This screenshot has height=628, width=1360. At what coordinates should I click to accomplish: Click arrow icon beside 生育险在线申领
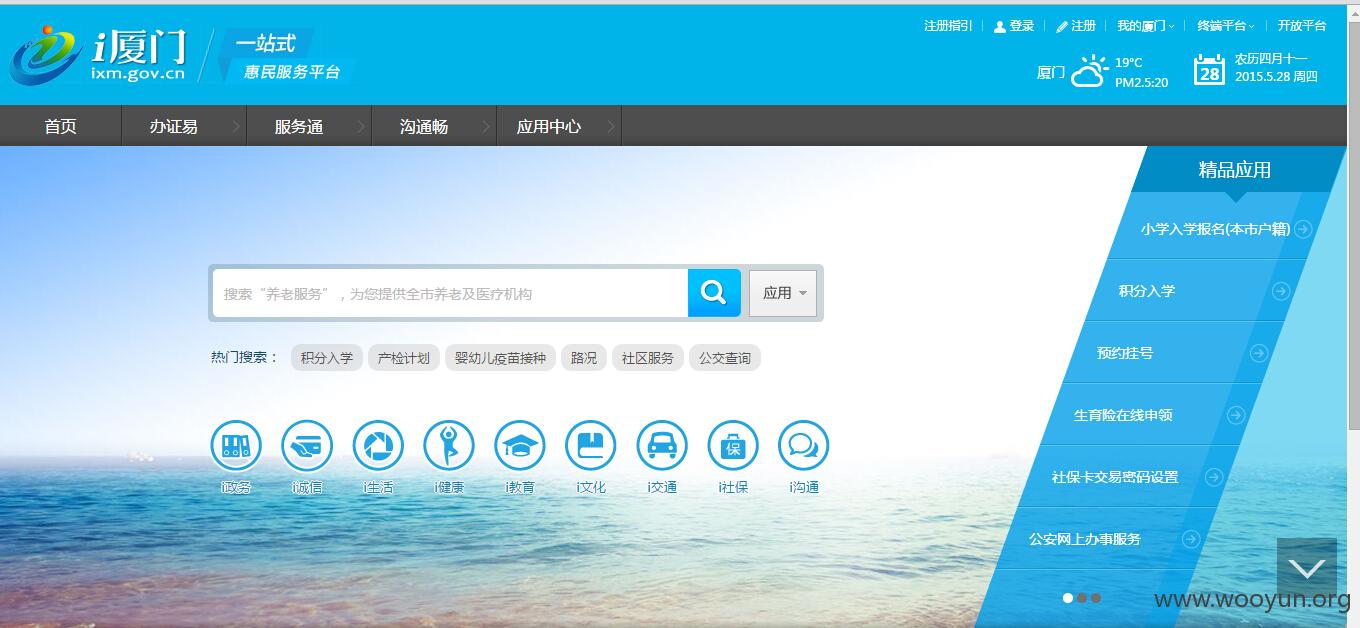(x=1236, y=415)
